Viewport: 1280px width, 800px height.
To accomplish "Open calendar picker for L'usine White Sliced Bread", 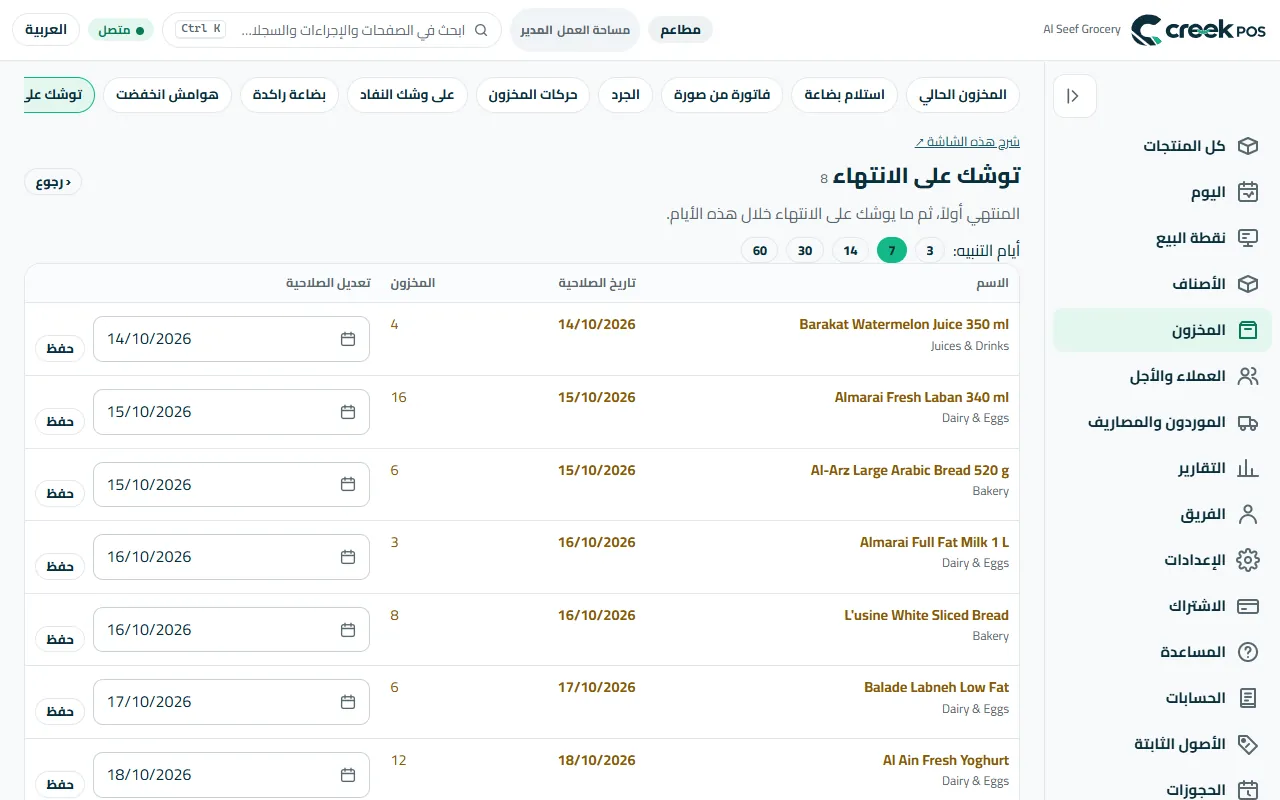I will 348,630.
